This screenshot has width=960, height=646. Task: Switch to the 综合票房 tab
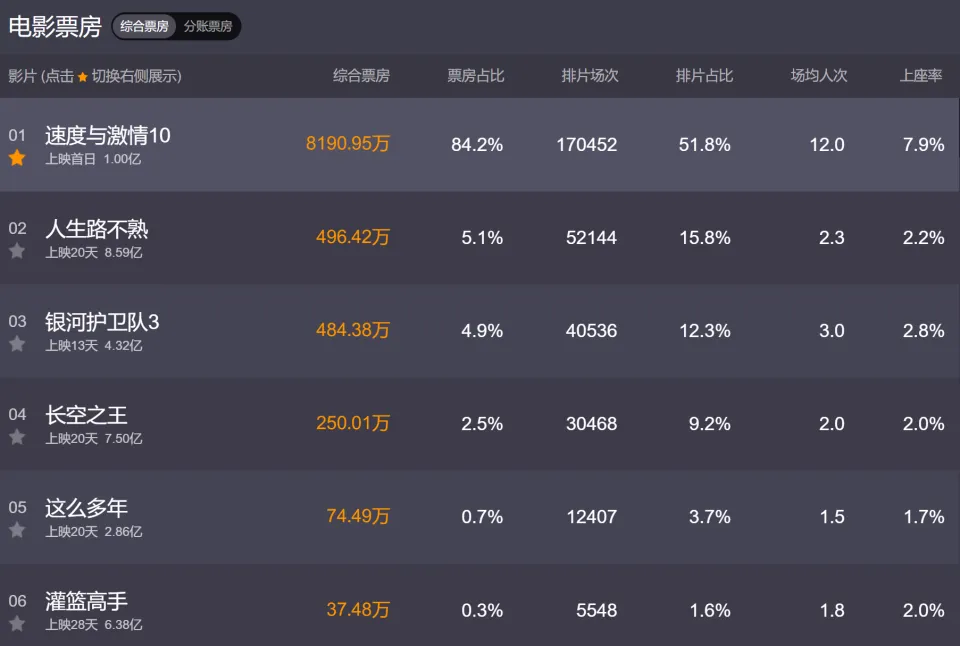pyautogui.click(x=144, y=26)
